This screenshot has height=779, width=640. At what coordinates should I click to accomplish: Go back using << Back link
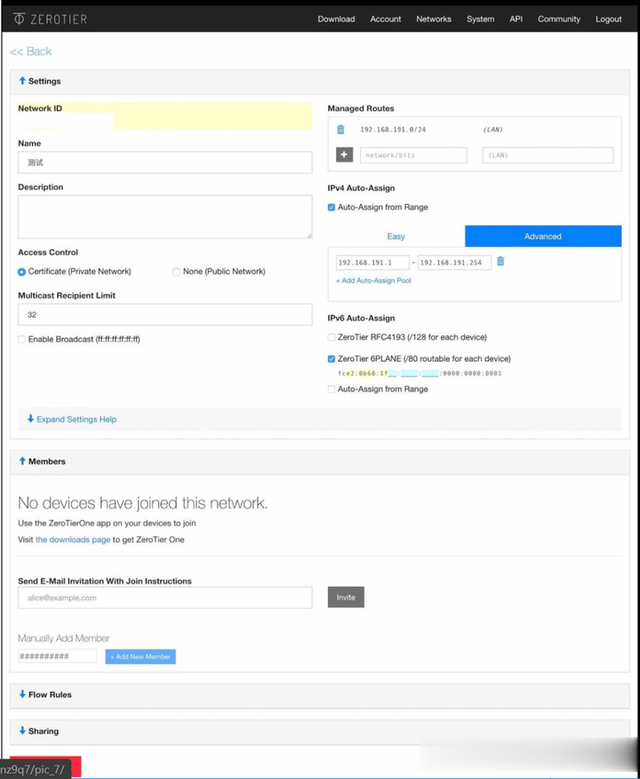click(31, 51)
